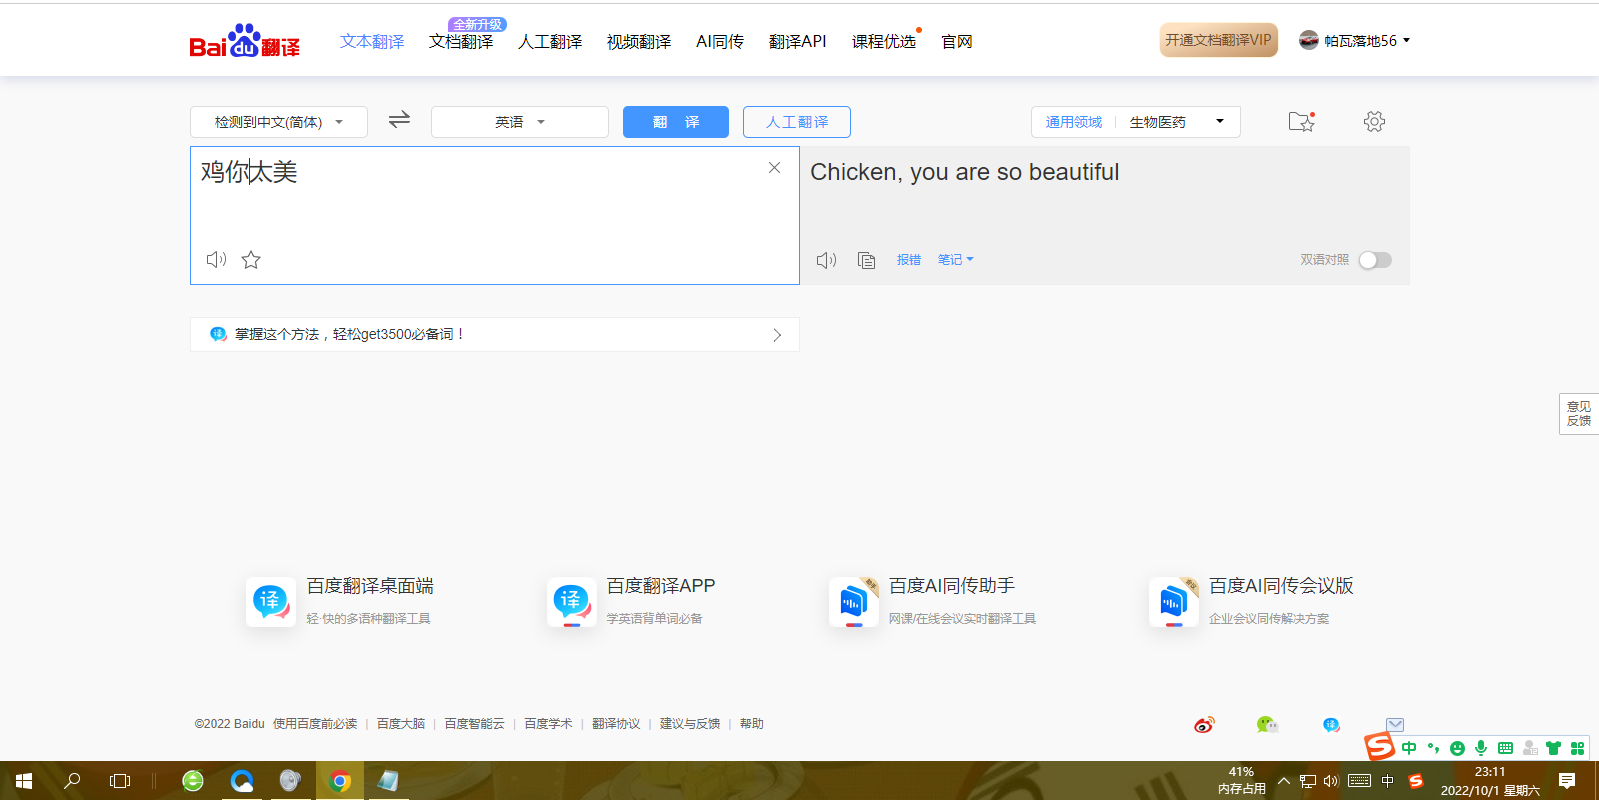This screenshot has width=1599, height=800.
Task: Toggle Sogou punctuation mode
Action: [x=1433, y=748]
